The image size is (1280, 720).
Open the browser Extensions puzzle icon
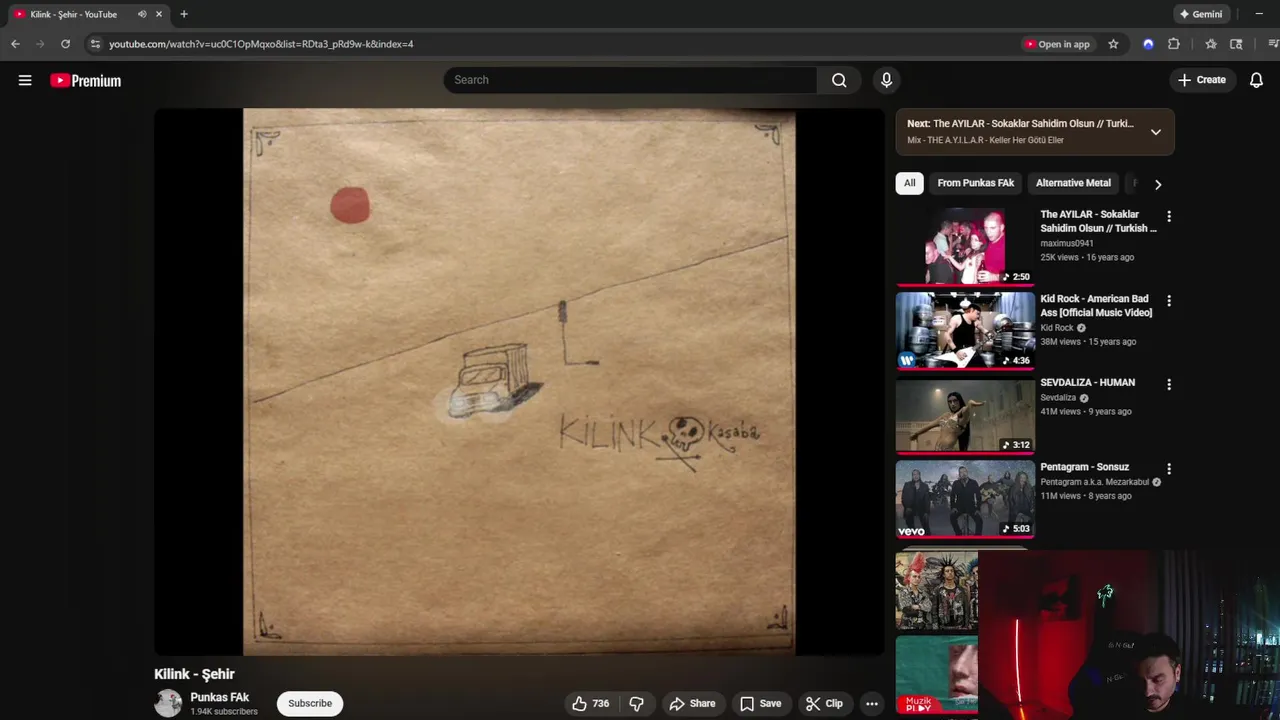(1174, 44)
